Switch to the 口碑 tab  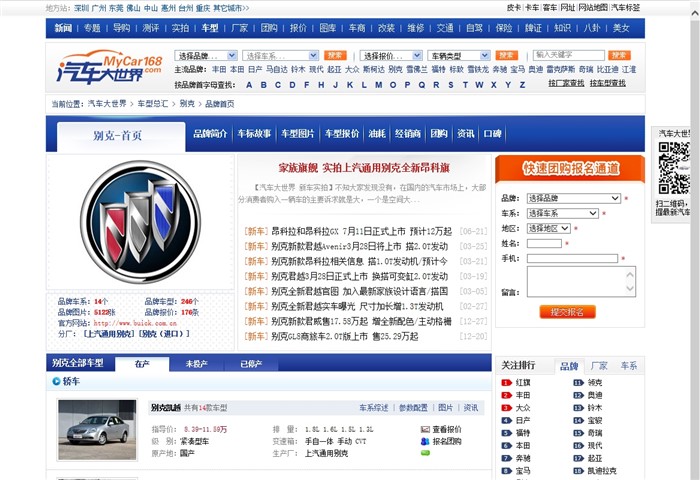(492, 134)
